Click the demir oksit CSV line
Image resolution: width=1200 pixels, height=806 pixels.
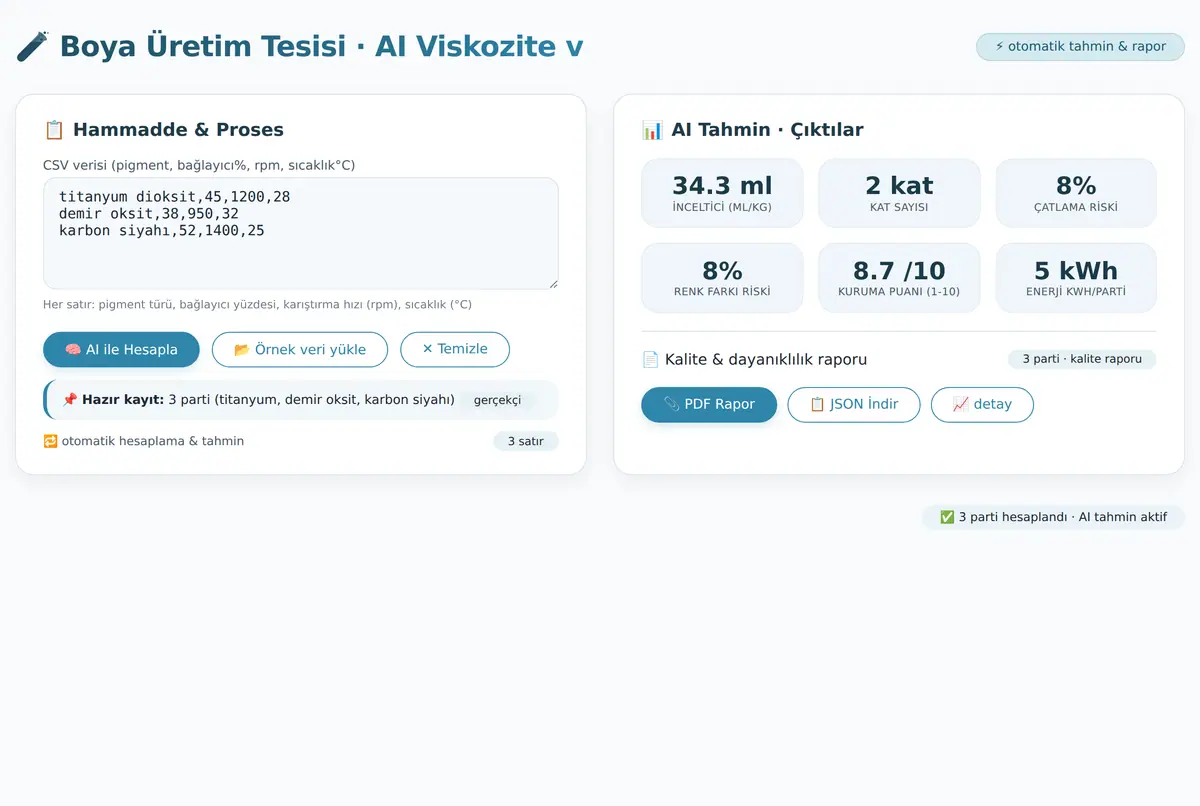(149, 214)
